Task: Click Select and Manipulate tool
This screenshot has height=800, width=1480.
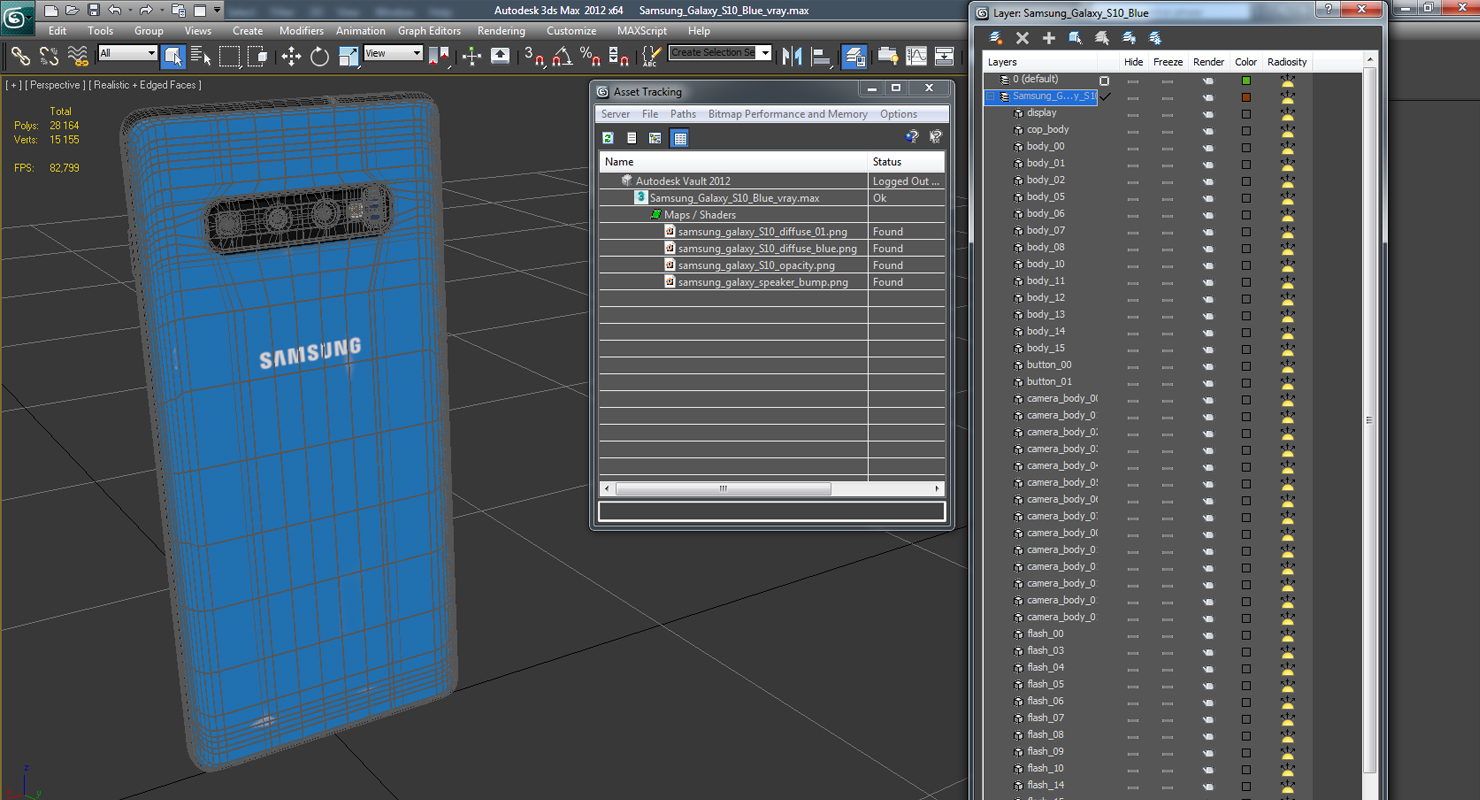Action: pyautogui.click(x=472, y=56)
